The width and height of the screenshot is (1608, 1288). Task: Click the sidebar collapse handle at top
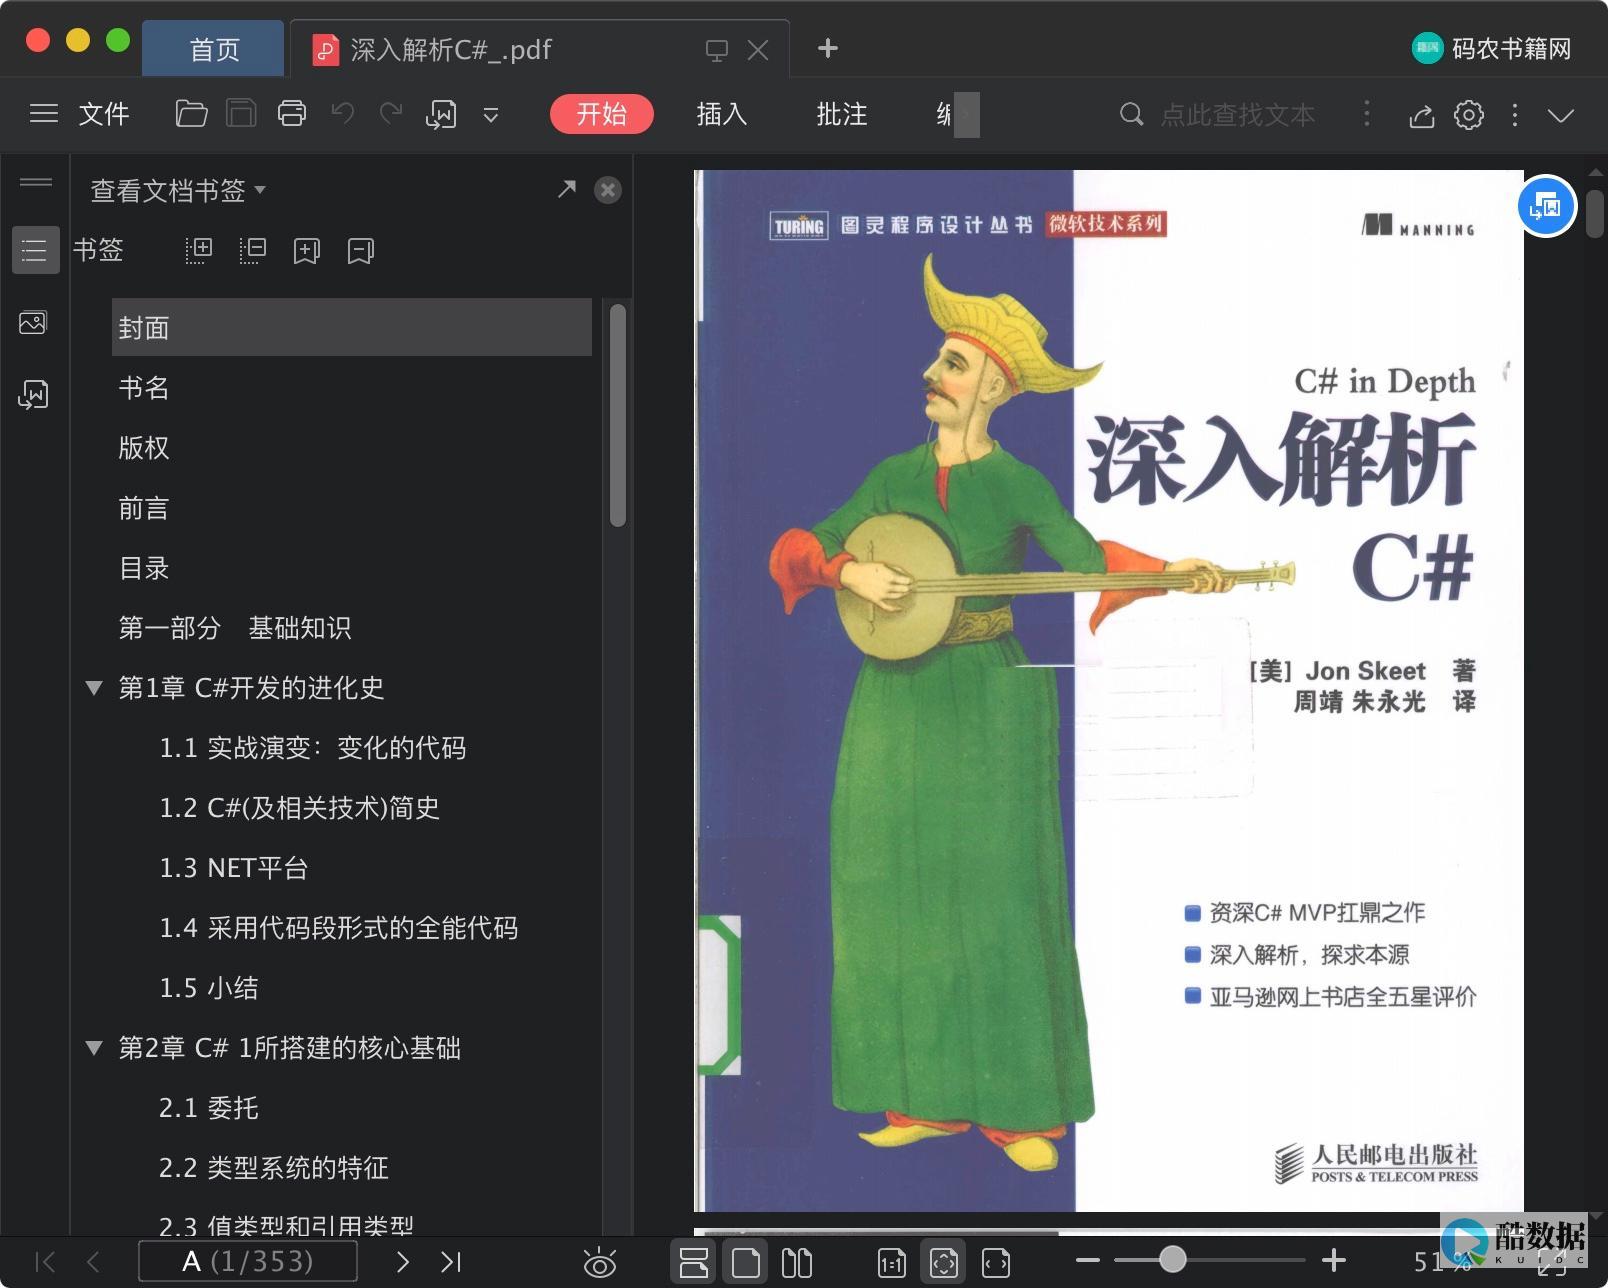(x=35, y=182)
